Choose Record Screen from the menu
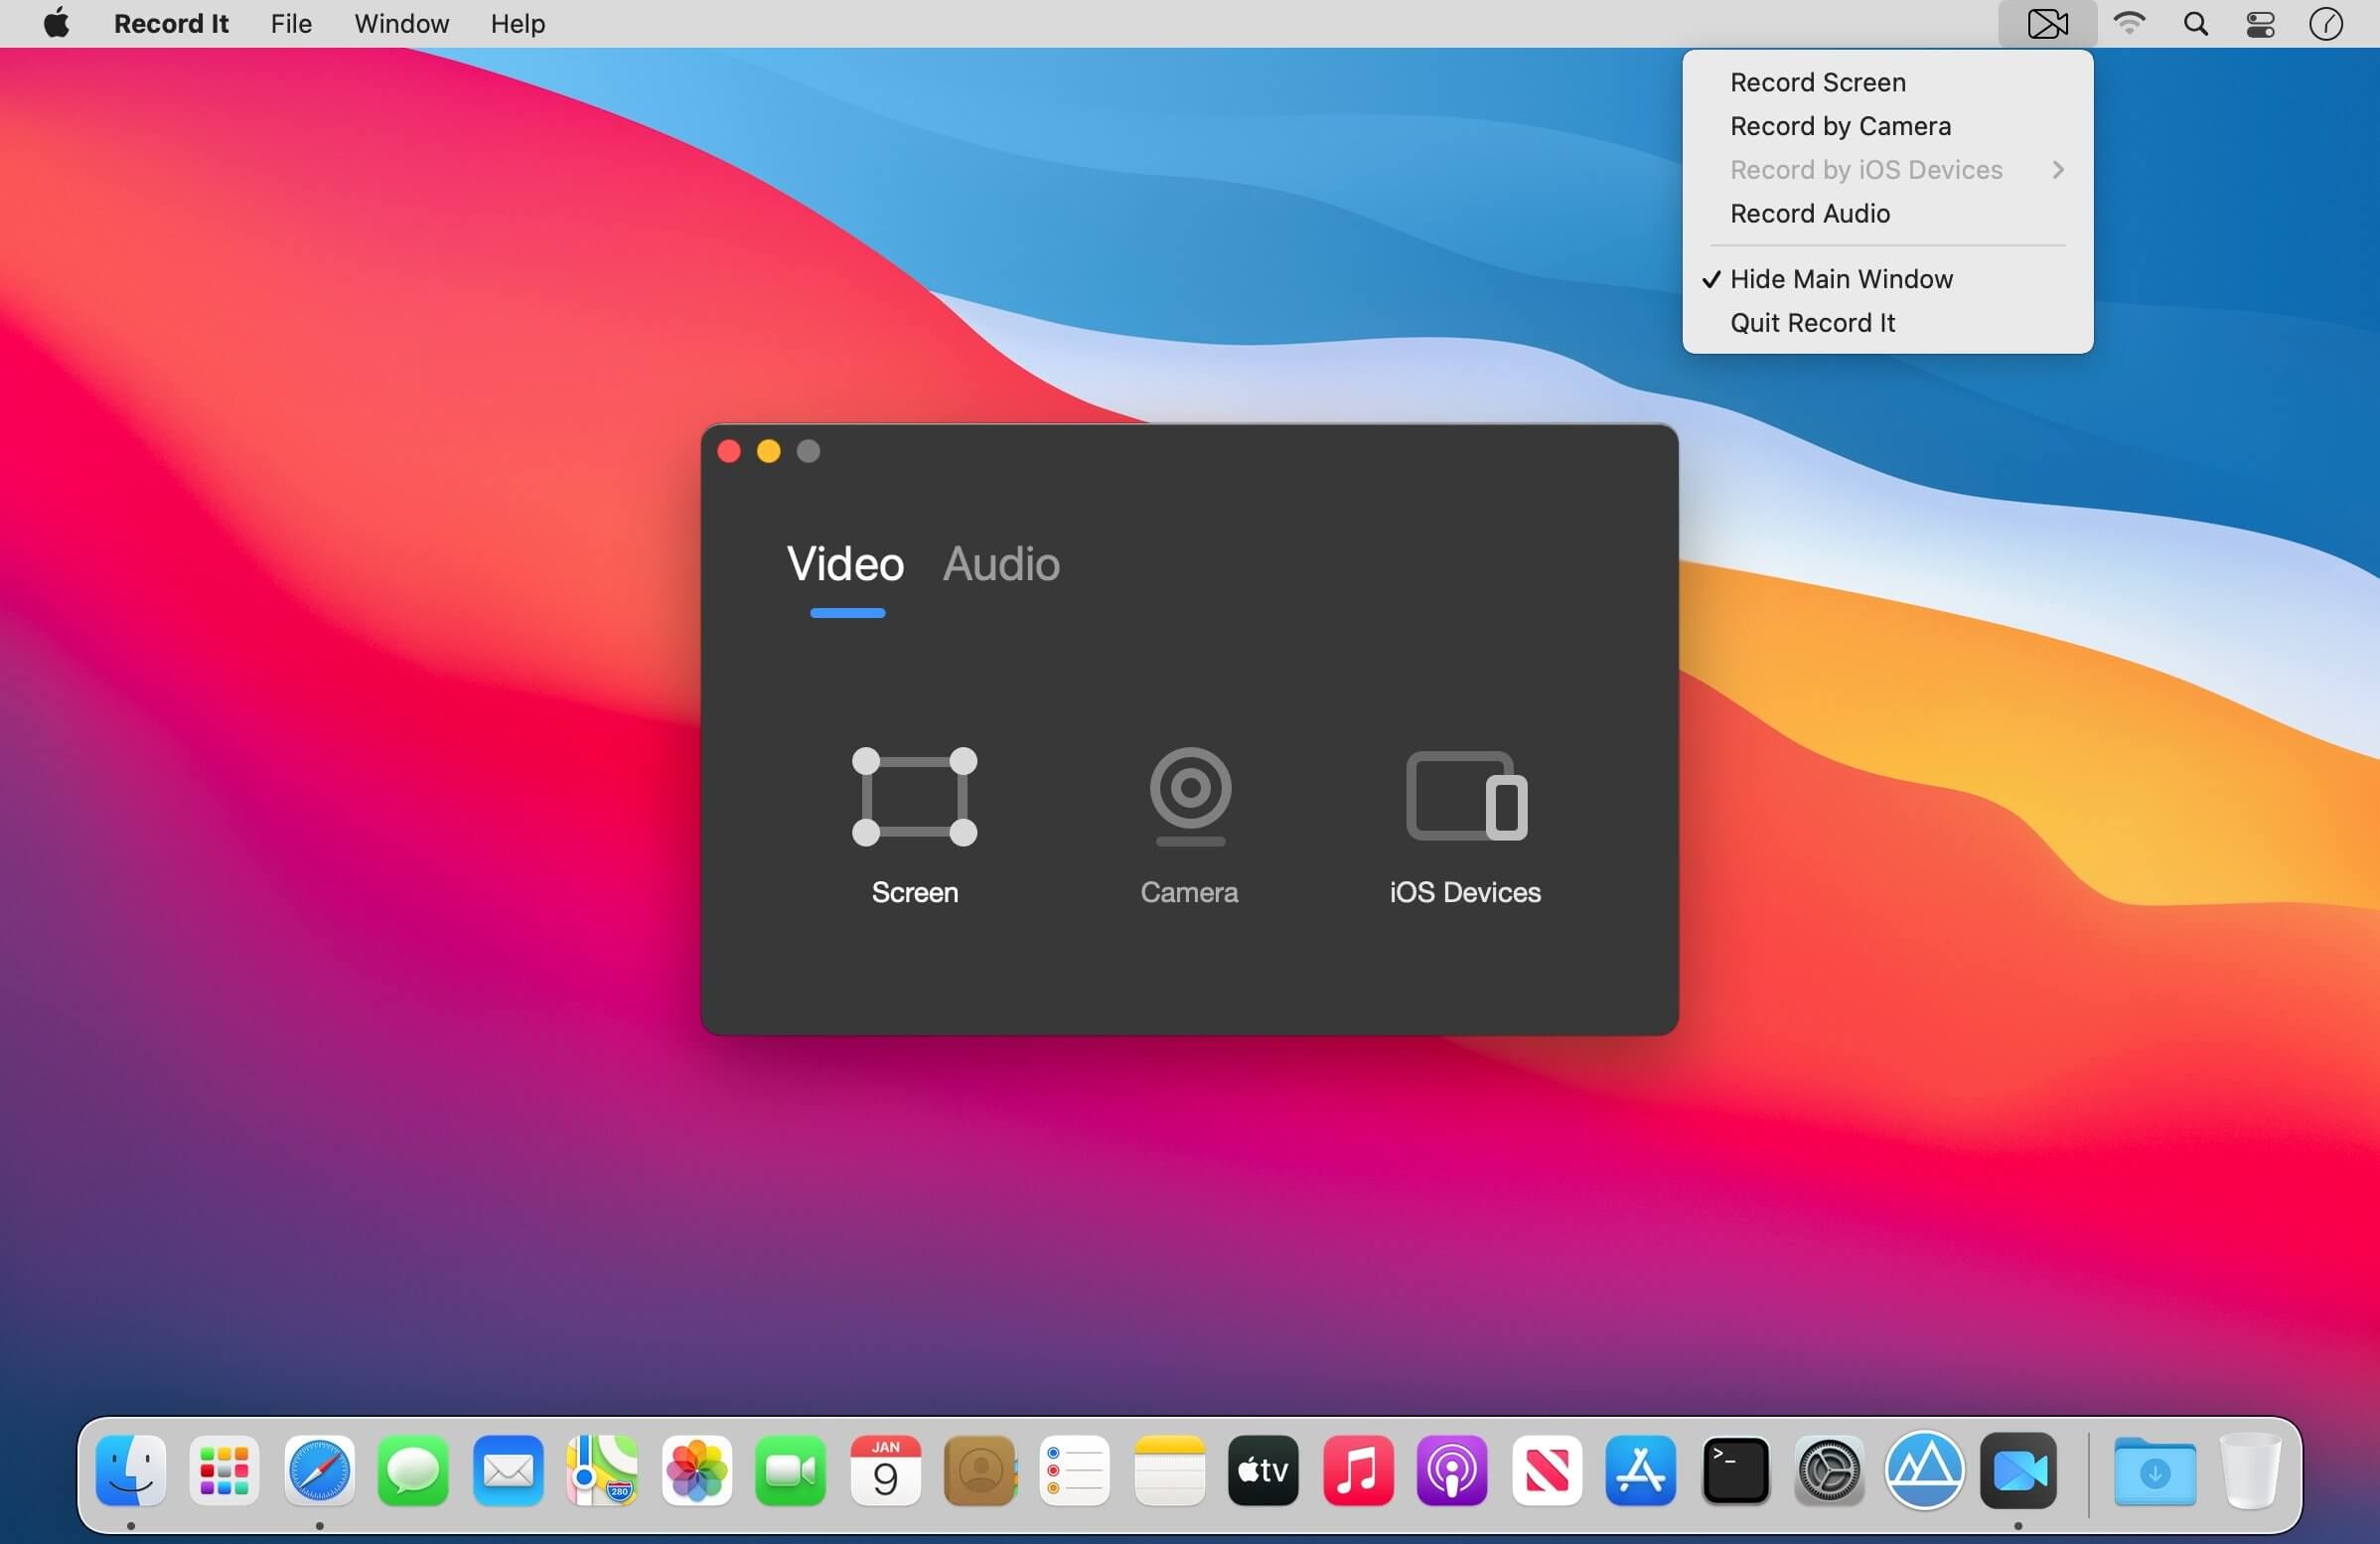This screenshot has height=1544, width=2380. [x=1817, y=82]
